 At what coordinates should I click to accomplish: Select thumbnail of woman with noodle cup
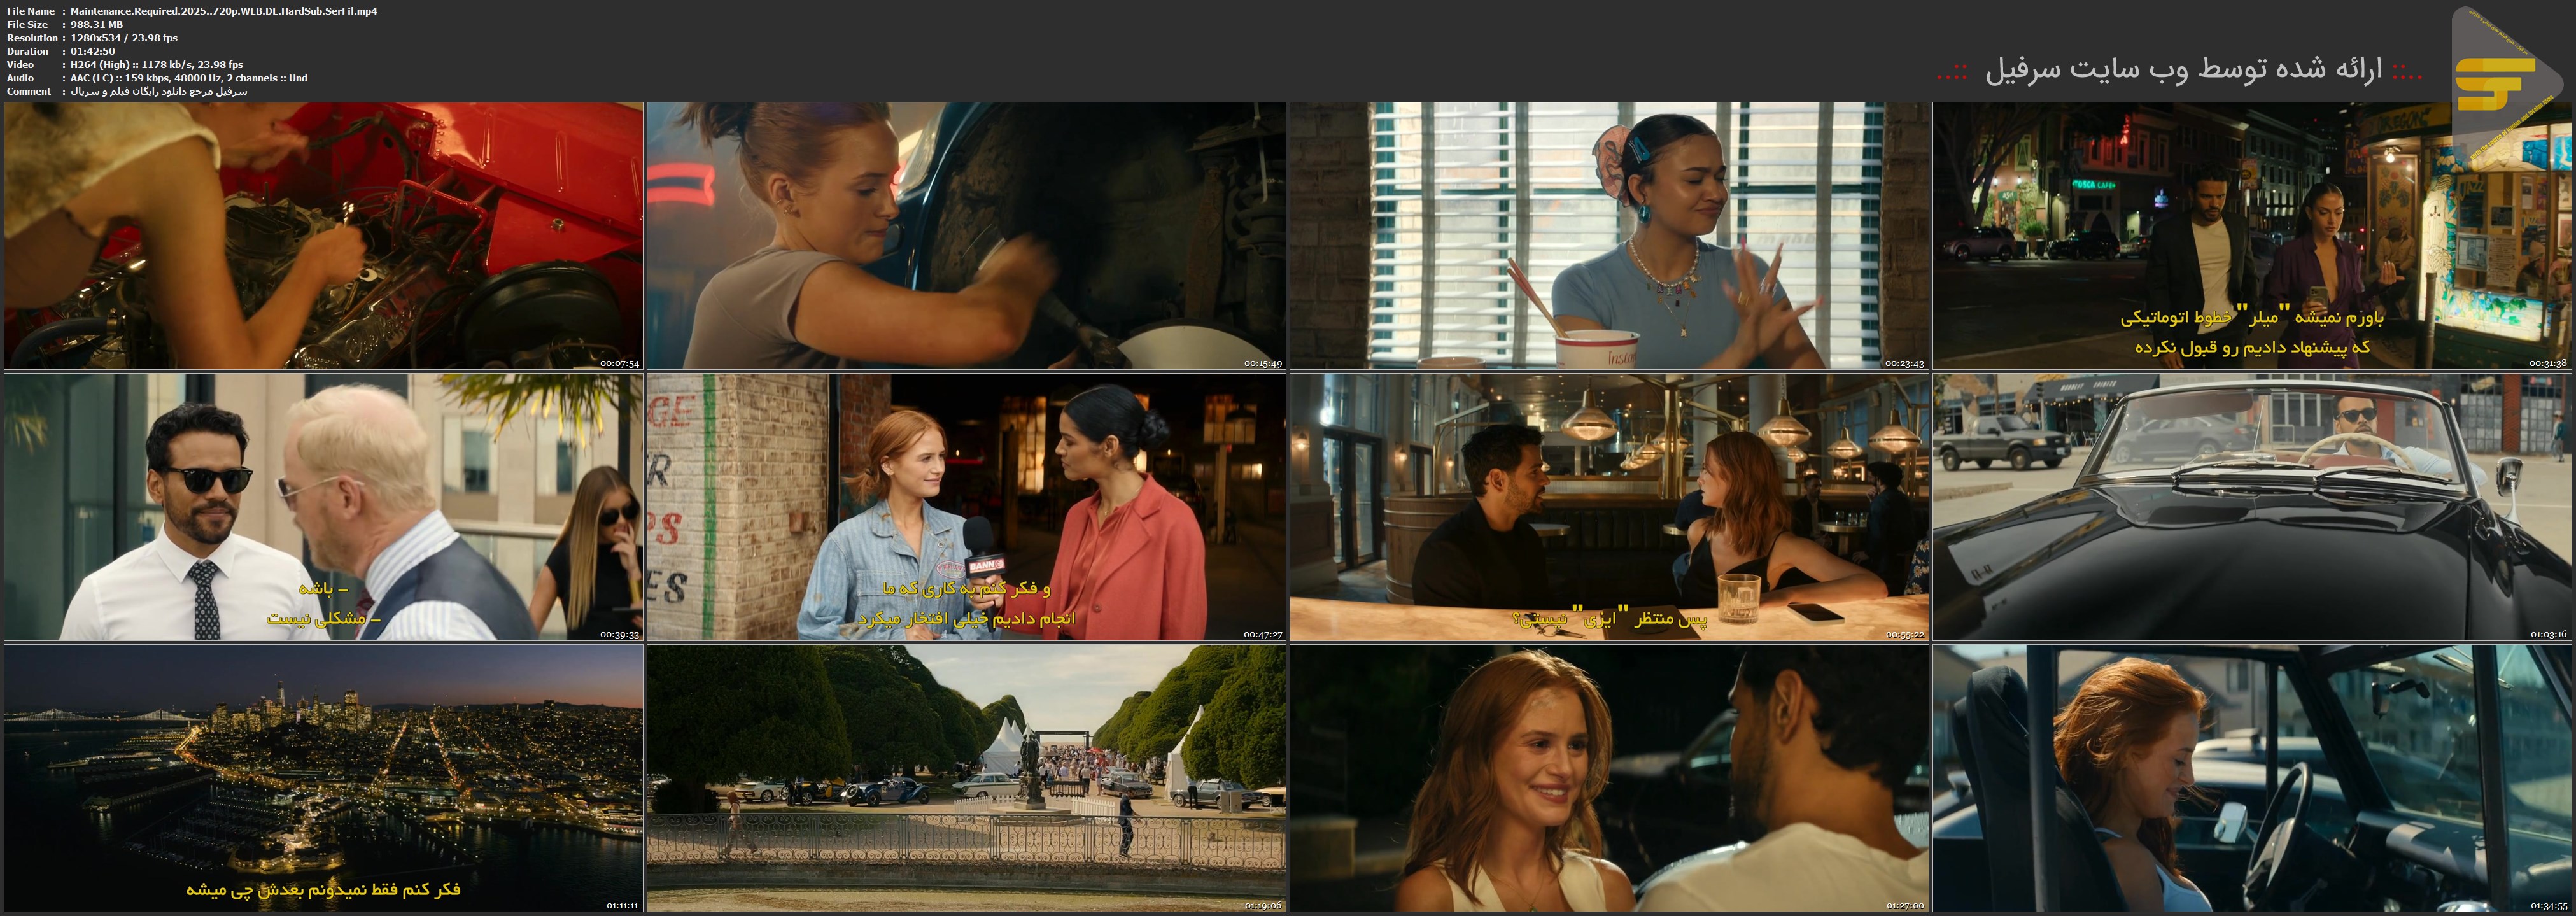point(1609,236)
